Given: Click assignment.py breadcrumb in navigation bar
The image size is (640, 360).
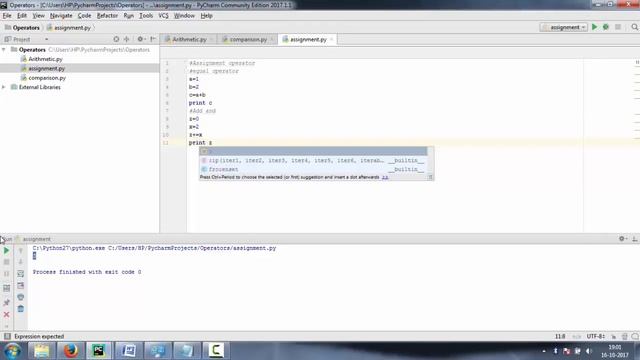Looking at the screenshot, I should click(69, 27).
